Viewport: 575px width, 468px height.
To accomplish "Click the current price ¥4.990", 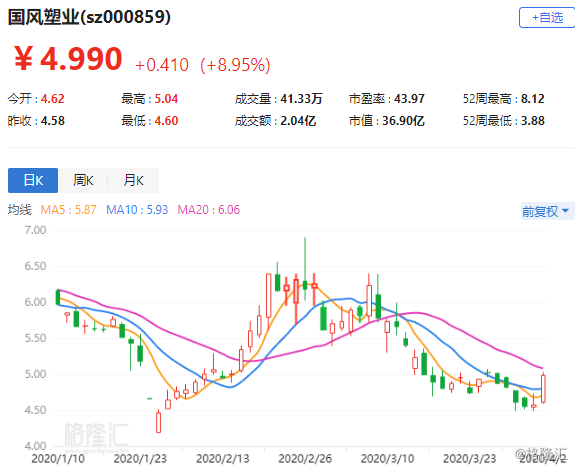I will (68, 58).
